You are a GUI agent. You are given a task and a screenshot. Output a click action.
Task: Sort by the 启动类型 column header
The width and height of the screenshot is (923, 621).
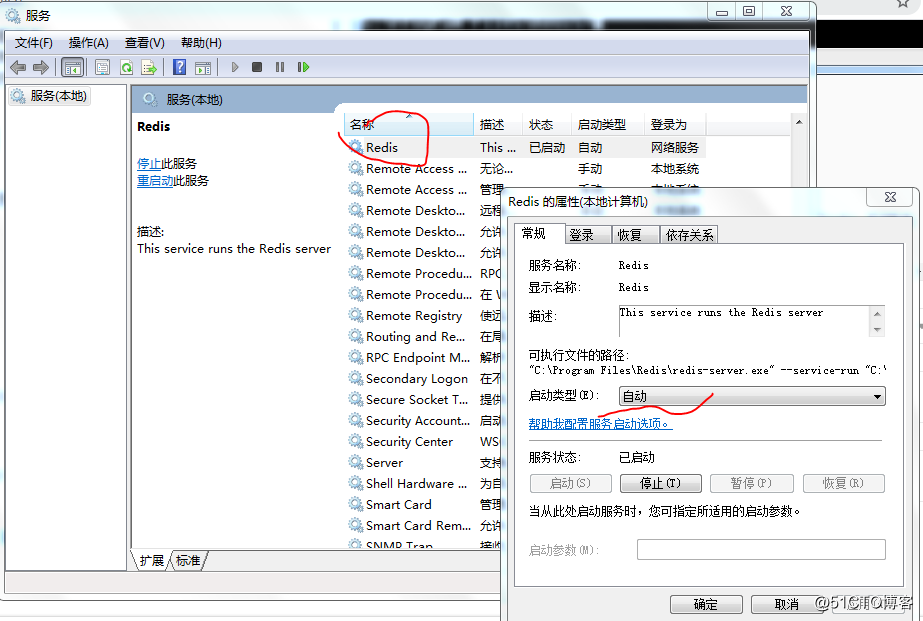pos(608,124)
